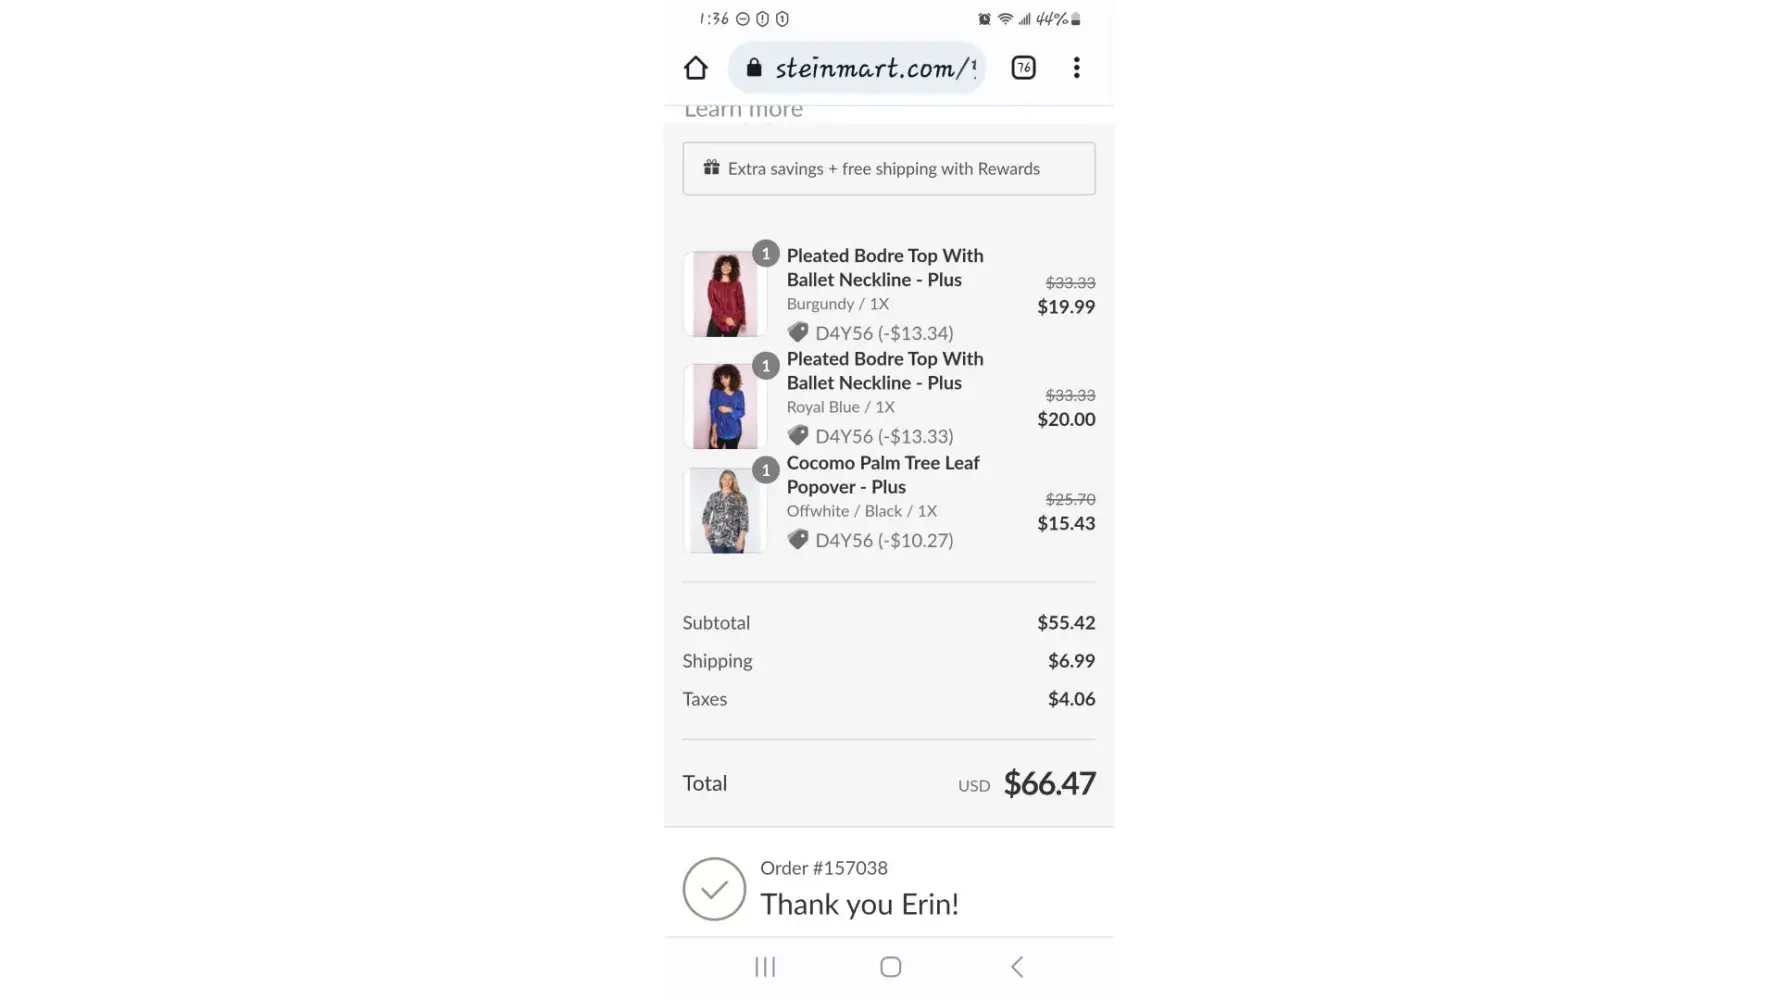Tap the Android home navigation button
This screenshot has height=1000, width=1778.
pyautogui.click(x=890, y=967)
